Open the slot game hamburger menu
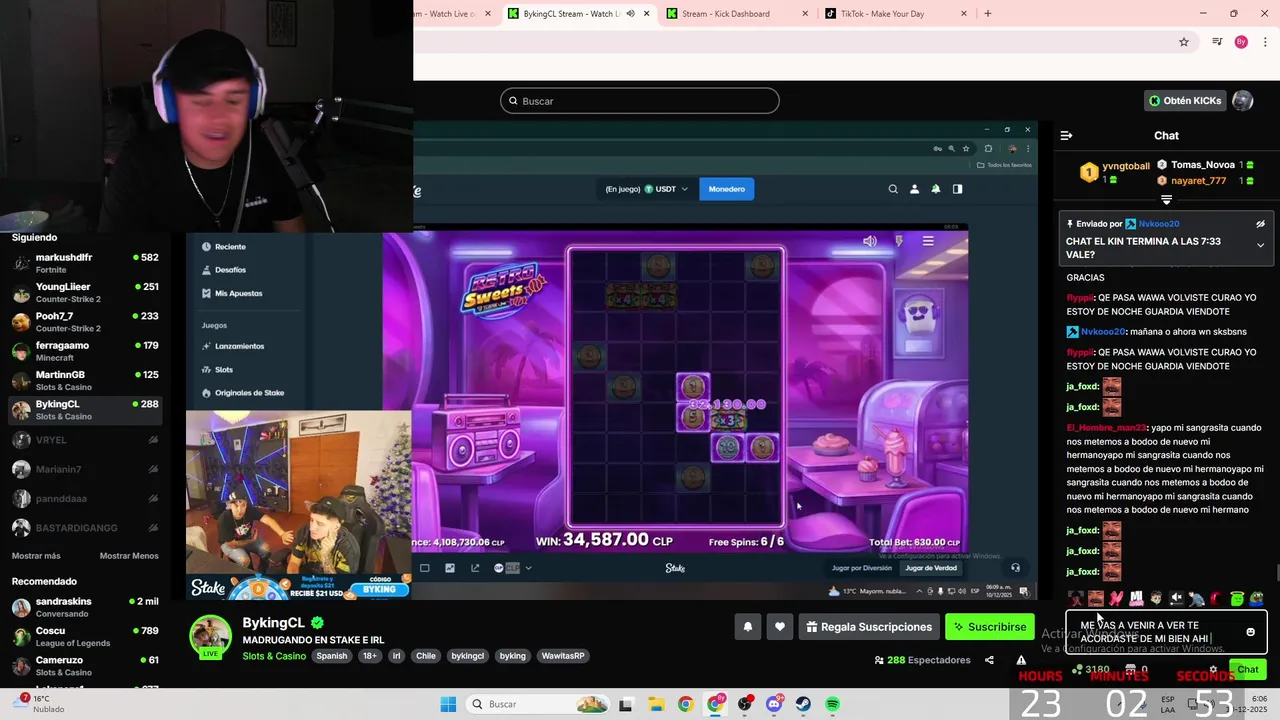This screenshot has width=1280, height=720. click(x=928, y=241)
